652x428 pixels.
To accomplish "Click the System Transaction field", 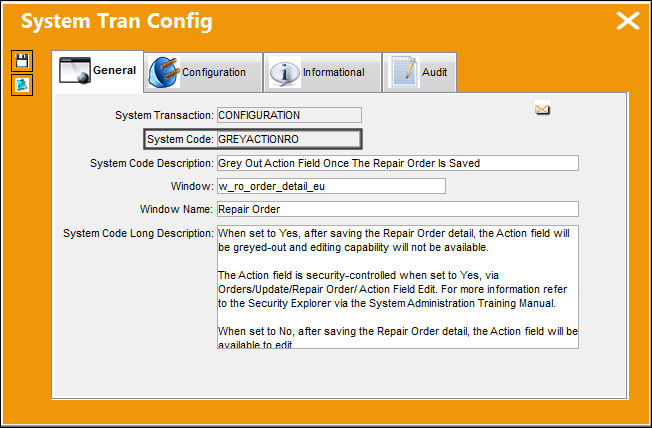I will click(x=289, y=115).
